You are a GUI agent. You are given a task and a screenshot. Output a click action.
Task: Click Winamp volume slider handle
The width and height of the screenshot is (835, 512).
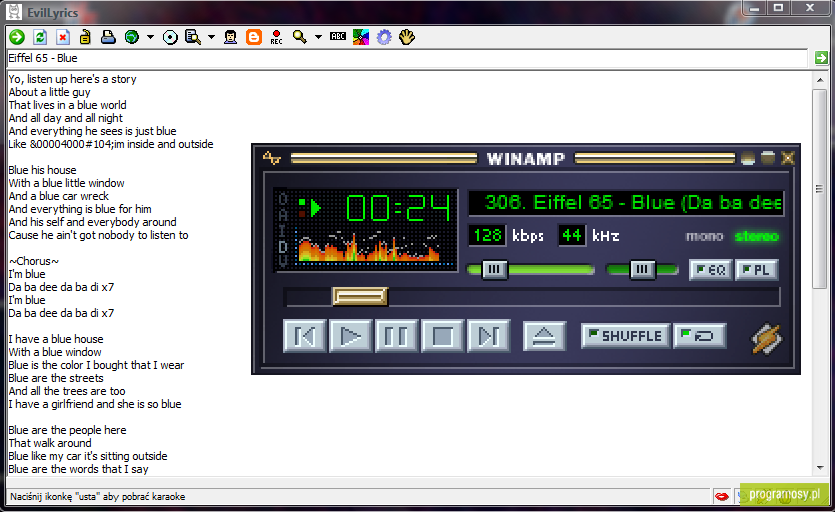coord(494,270)
